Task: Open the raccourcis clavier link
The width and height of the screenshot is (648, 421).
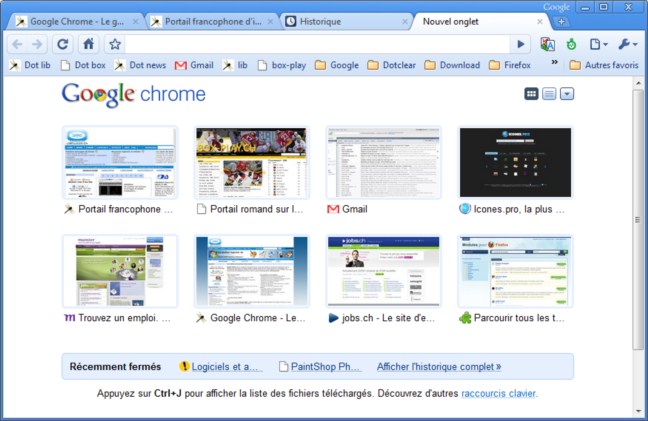Action: [498, 393]
